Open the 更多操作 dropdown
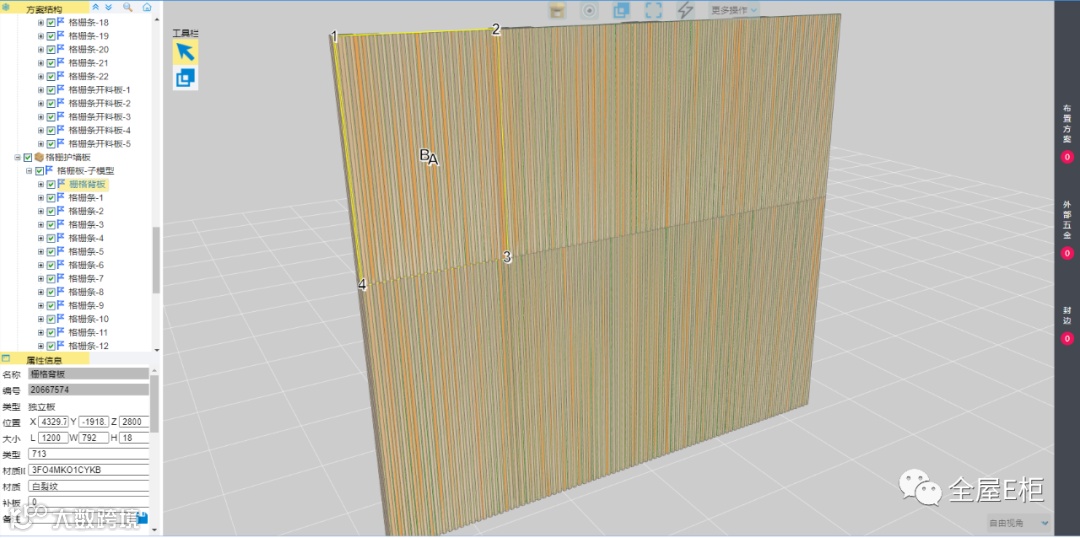The height and width of the screenshot is (538, 1080). 734,10
